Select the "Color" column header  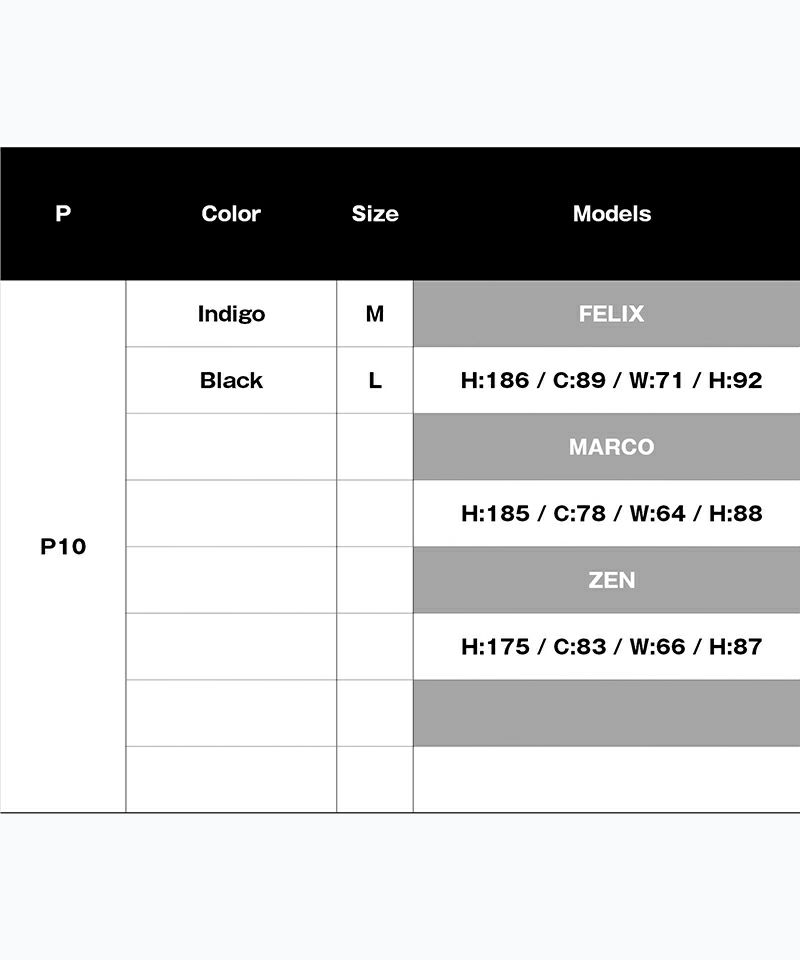[231, 214]
